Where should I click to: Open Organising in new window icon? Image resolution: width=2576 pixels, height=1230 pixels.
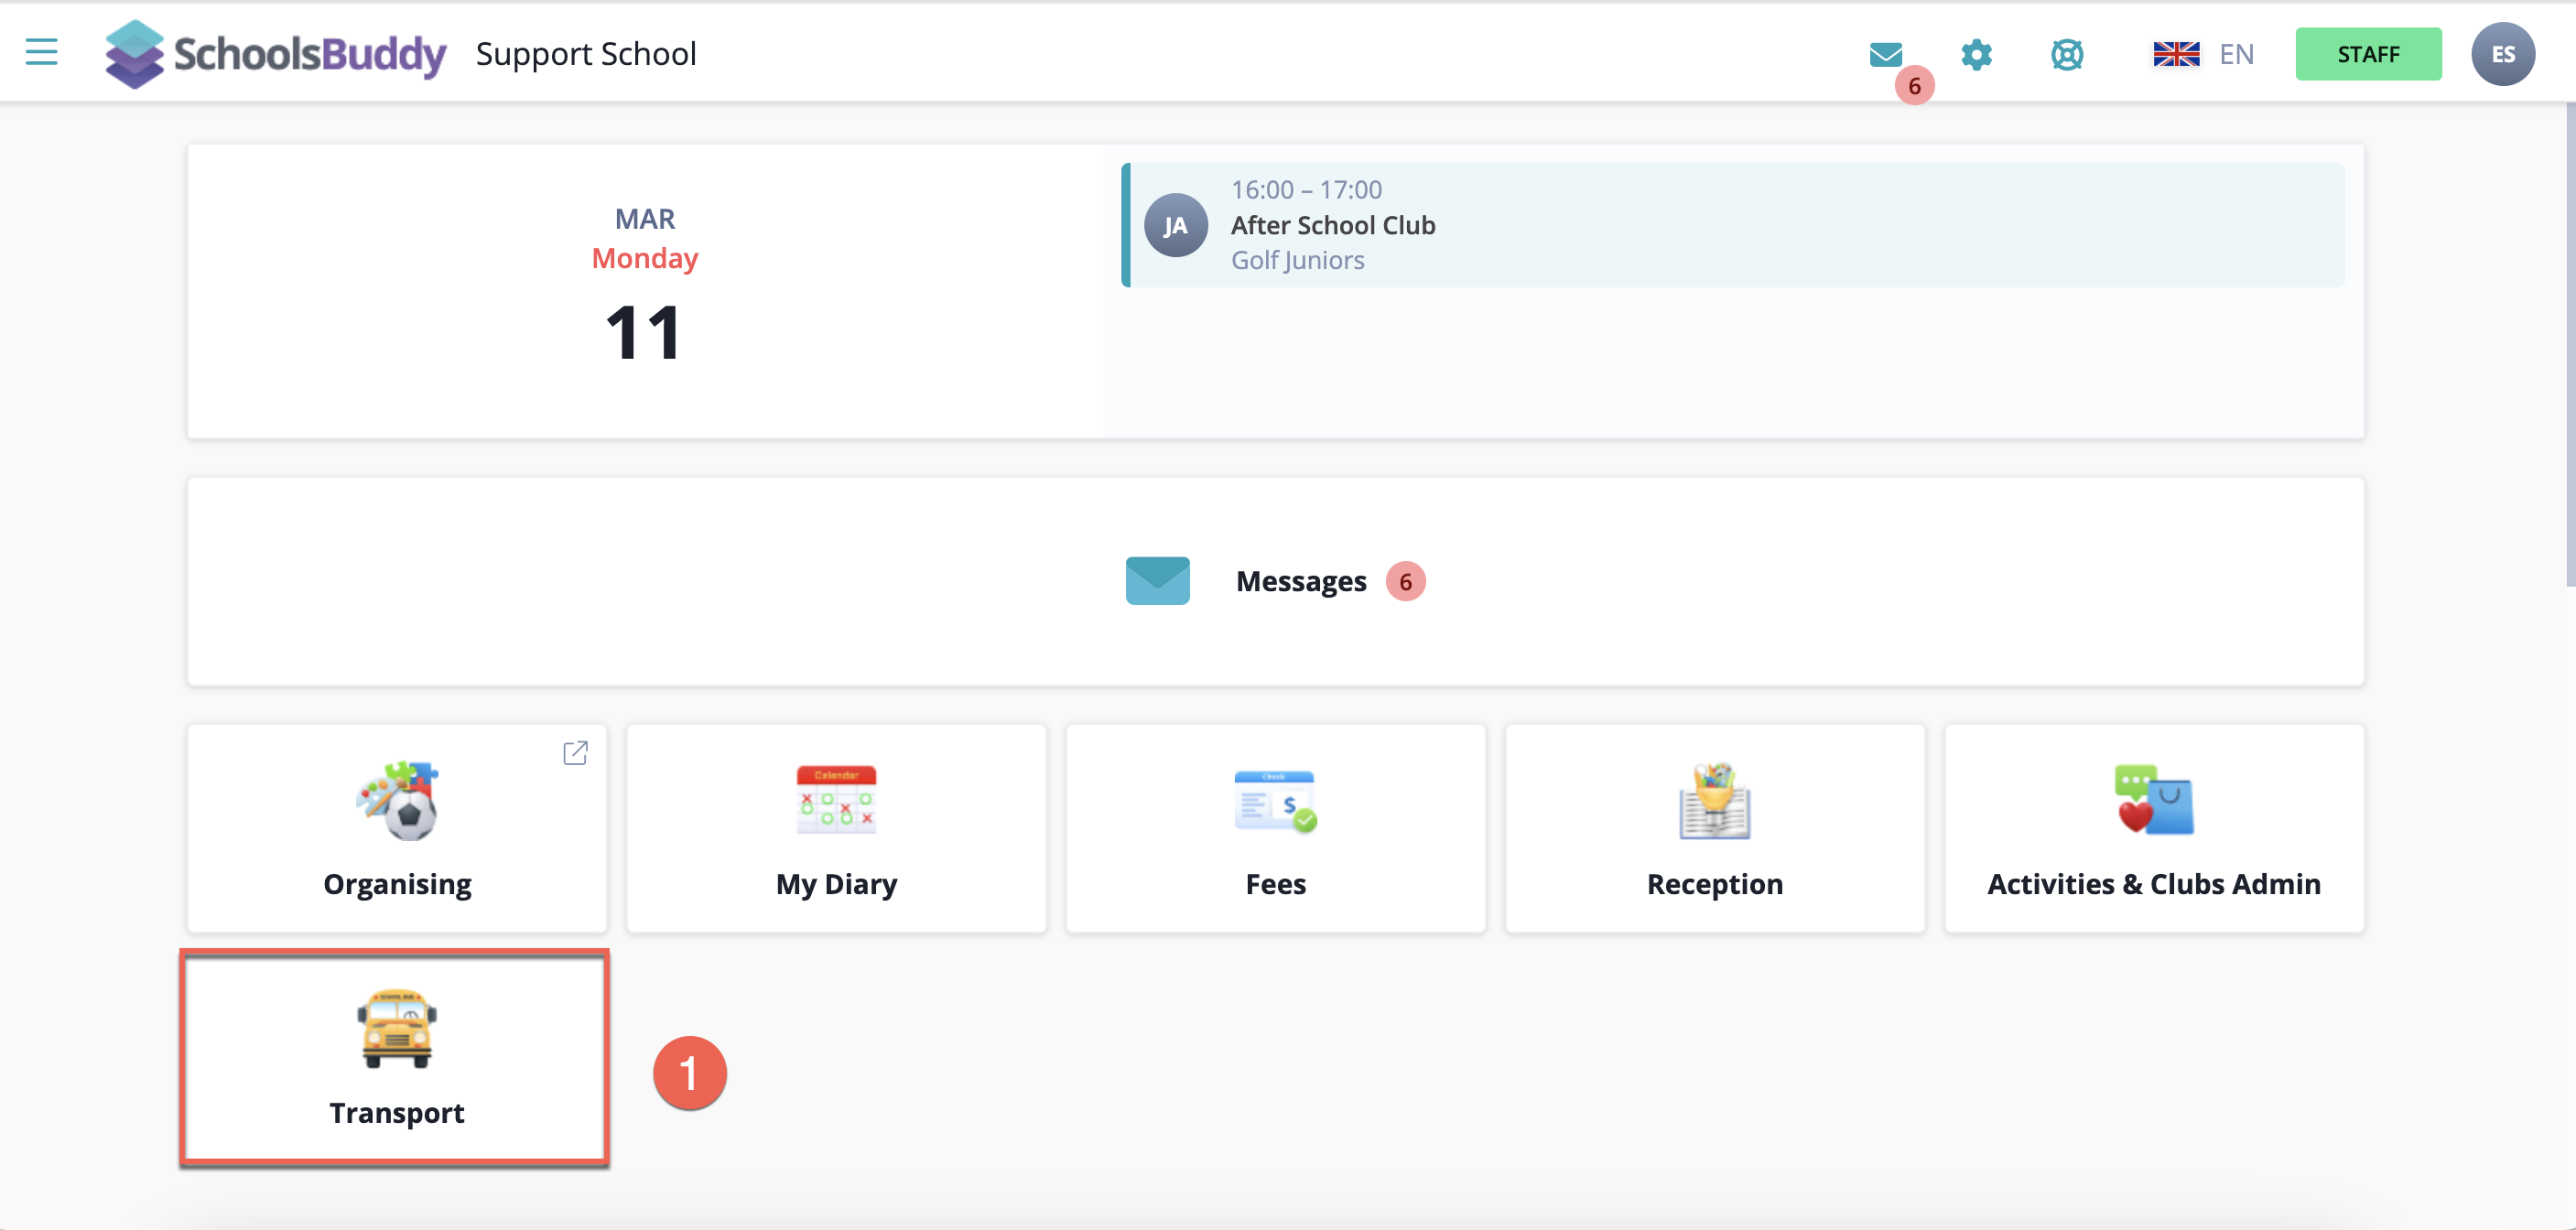(575, 752)
